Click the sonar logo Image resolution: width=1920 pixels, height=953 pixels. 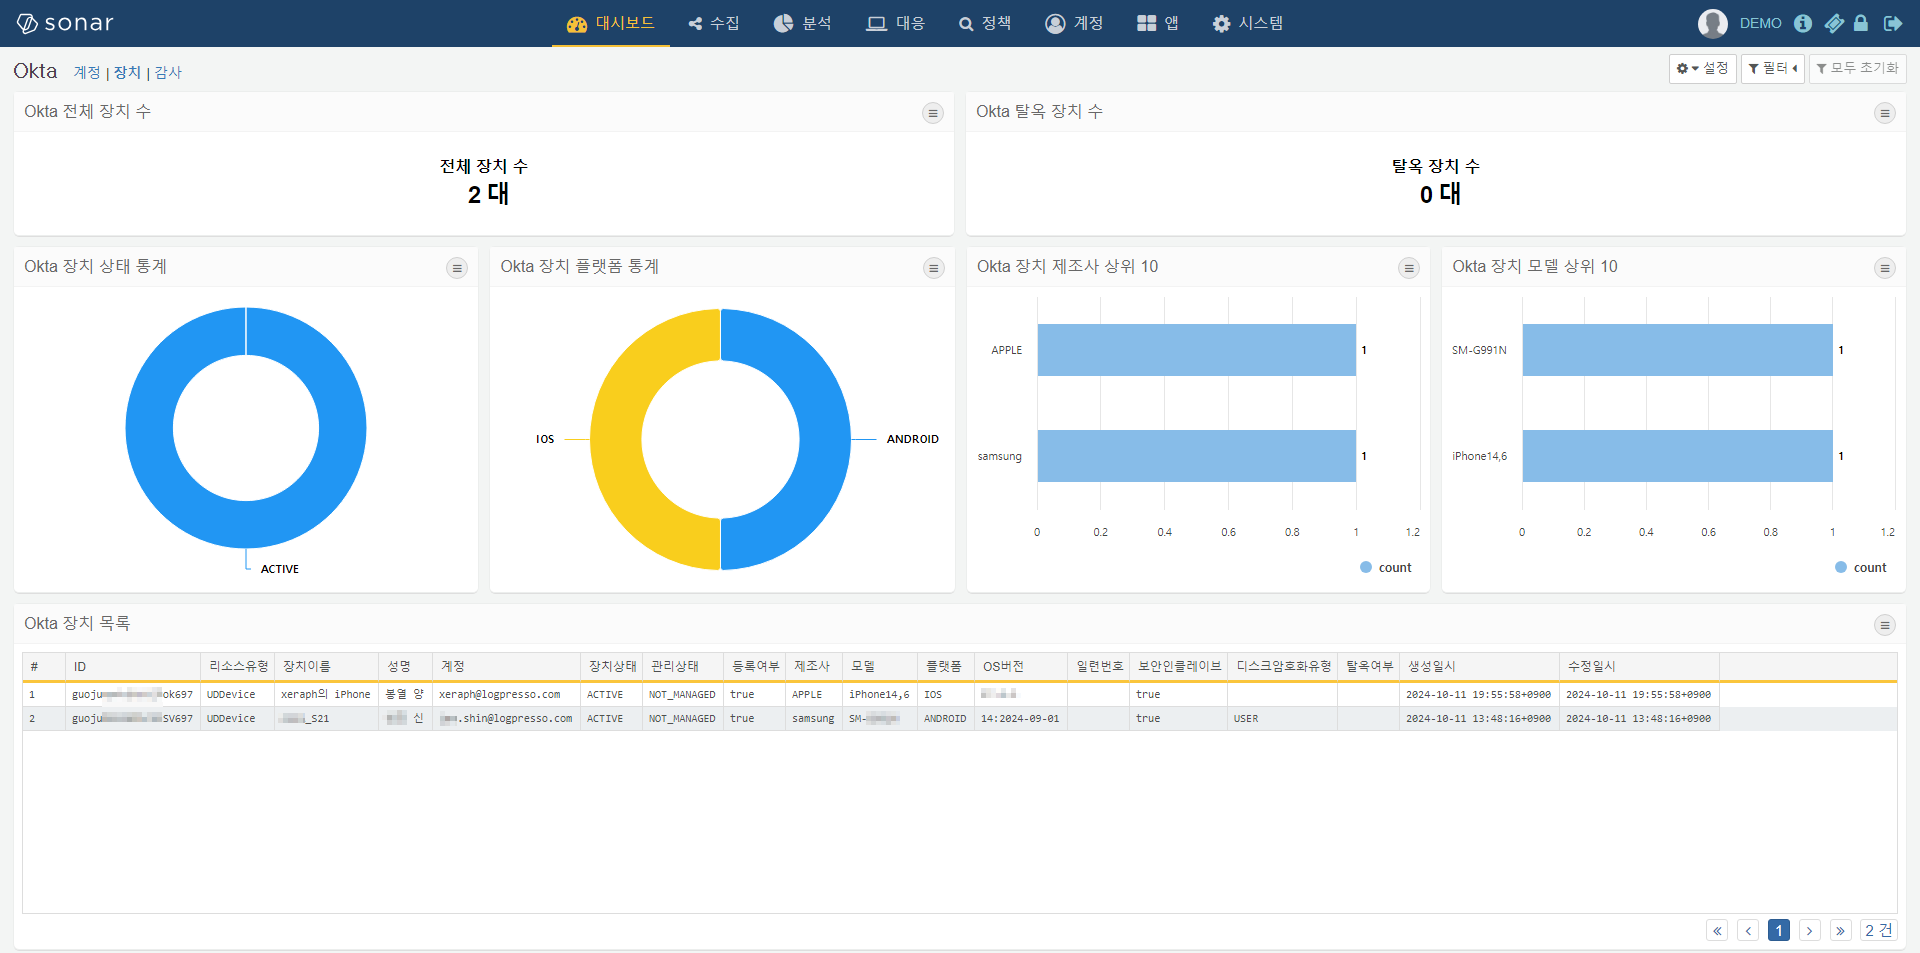pos(66,23)
